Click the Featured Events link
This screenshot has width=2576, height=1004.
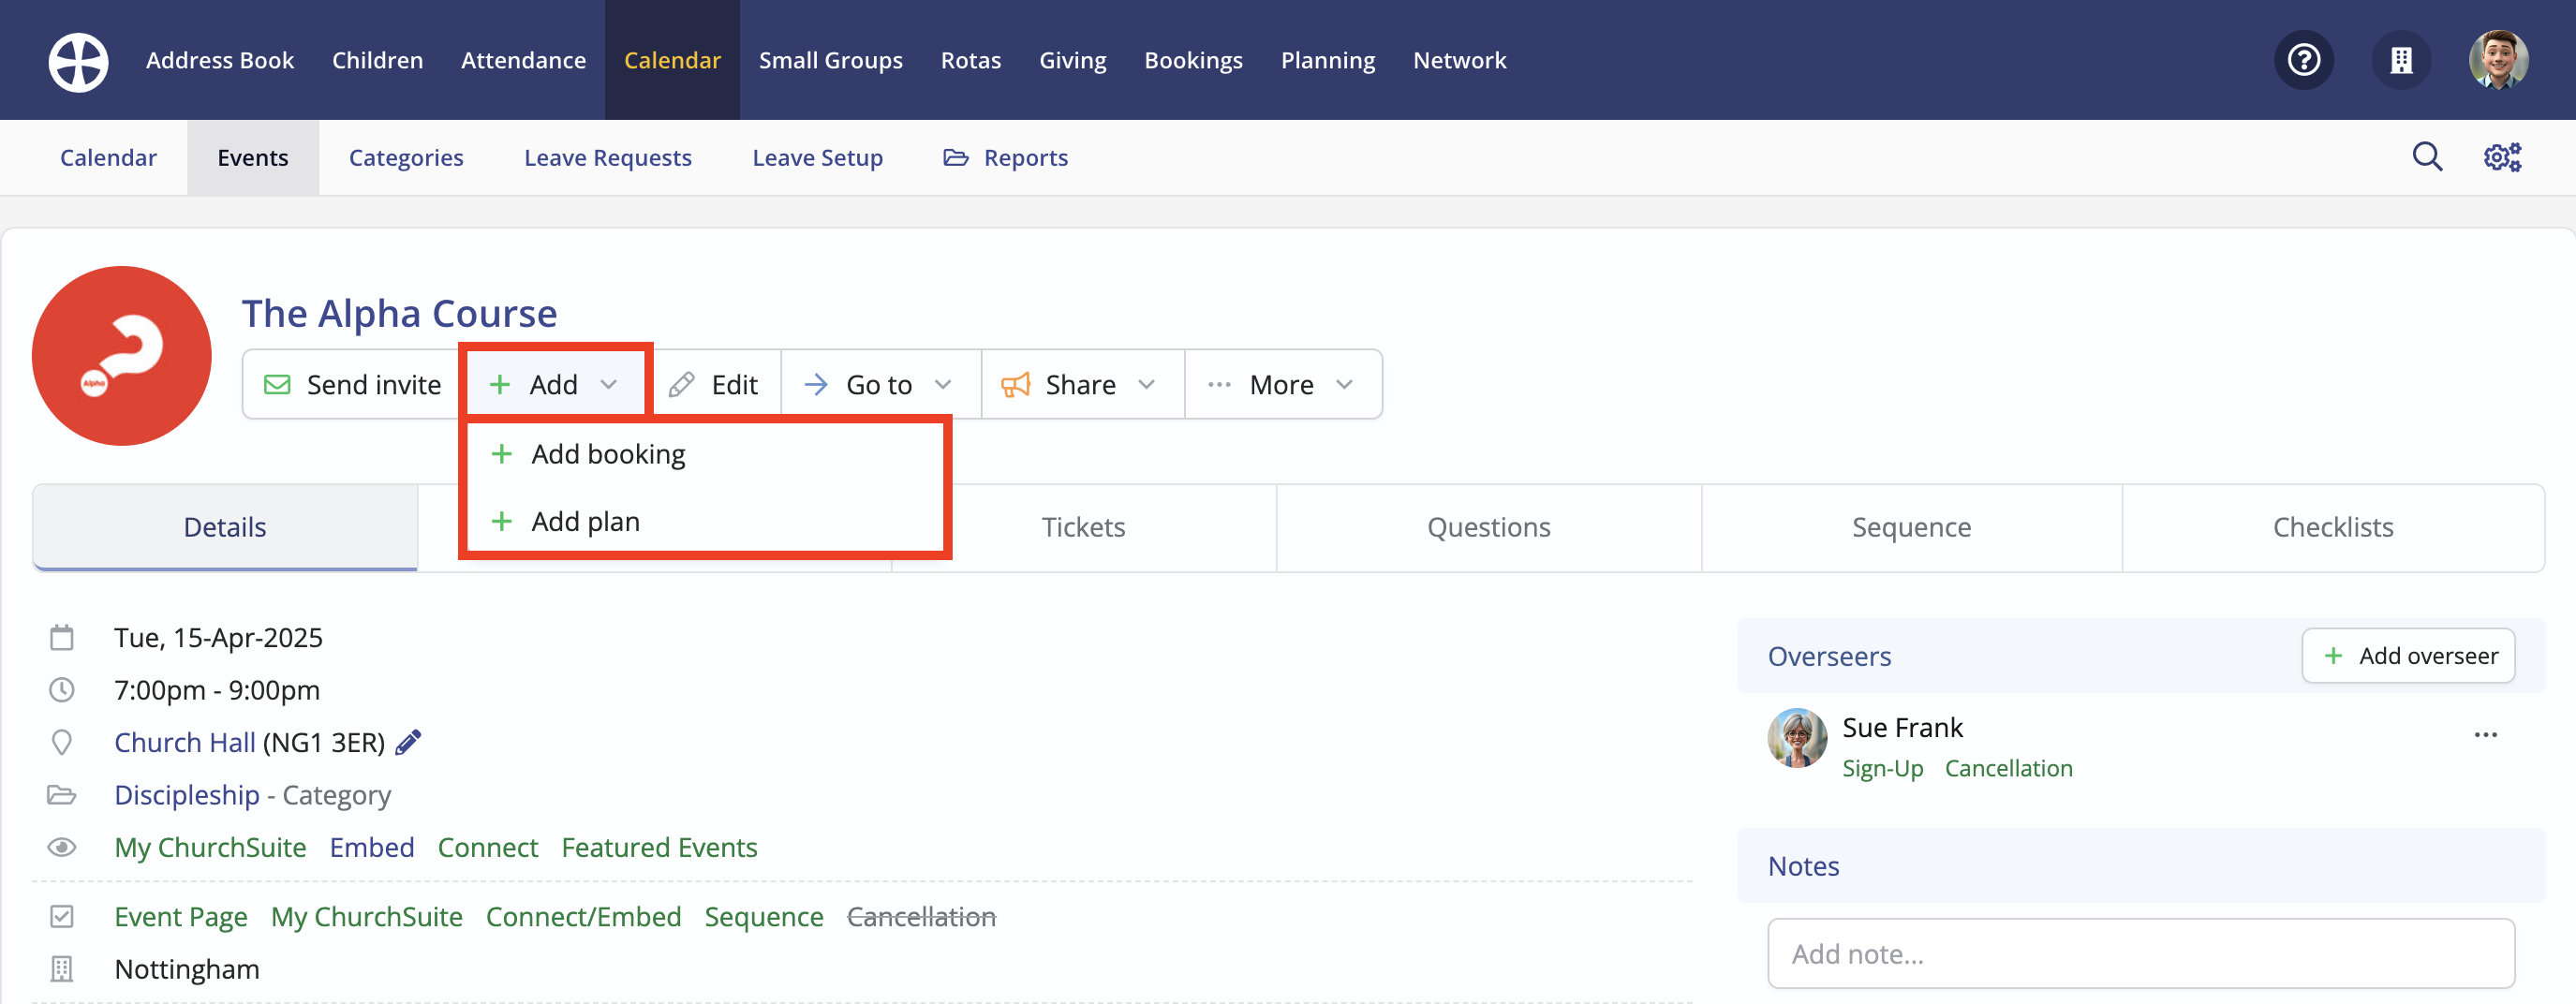point(659,847)
